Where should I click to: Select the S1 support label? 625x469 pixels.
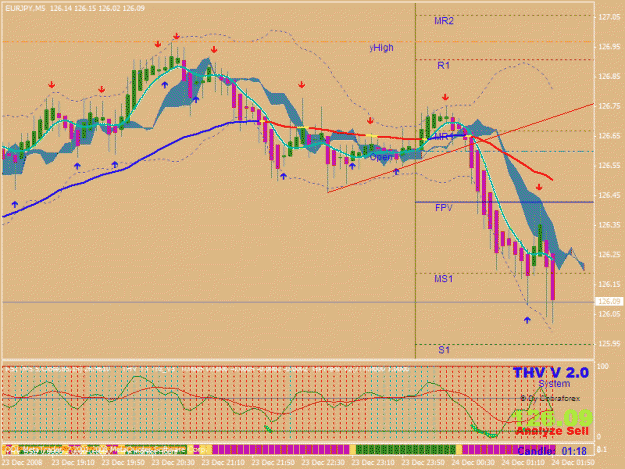[x=444, y=350]
